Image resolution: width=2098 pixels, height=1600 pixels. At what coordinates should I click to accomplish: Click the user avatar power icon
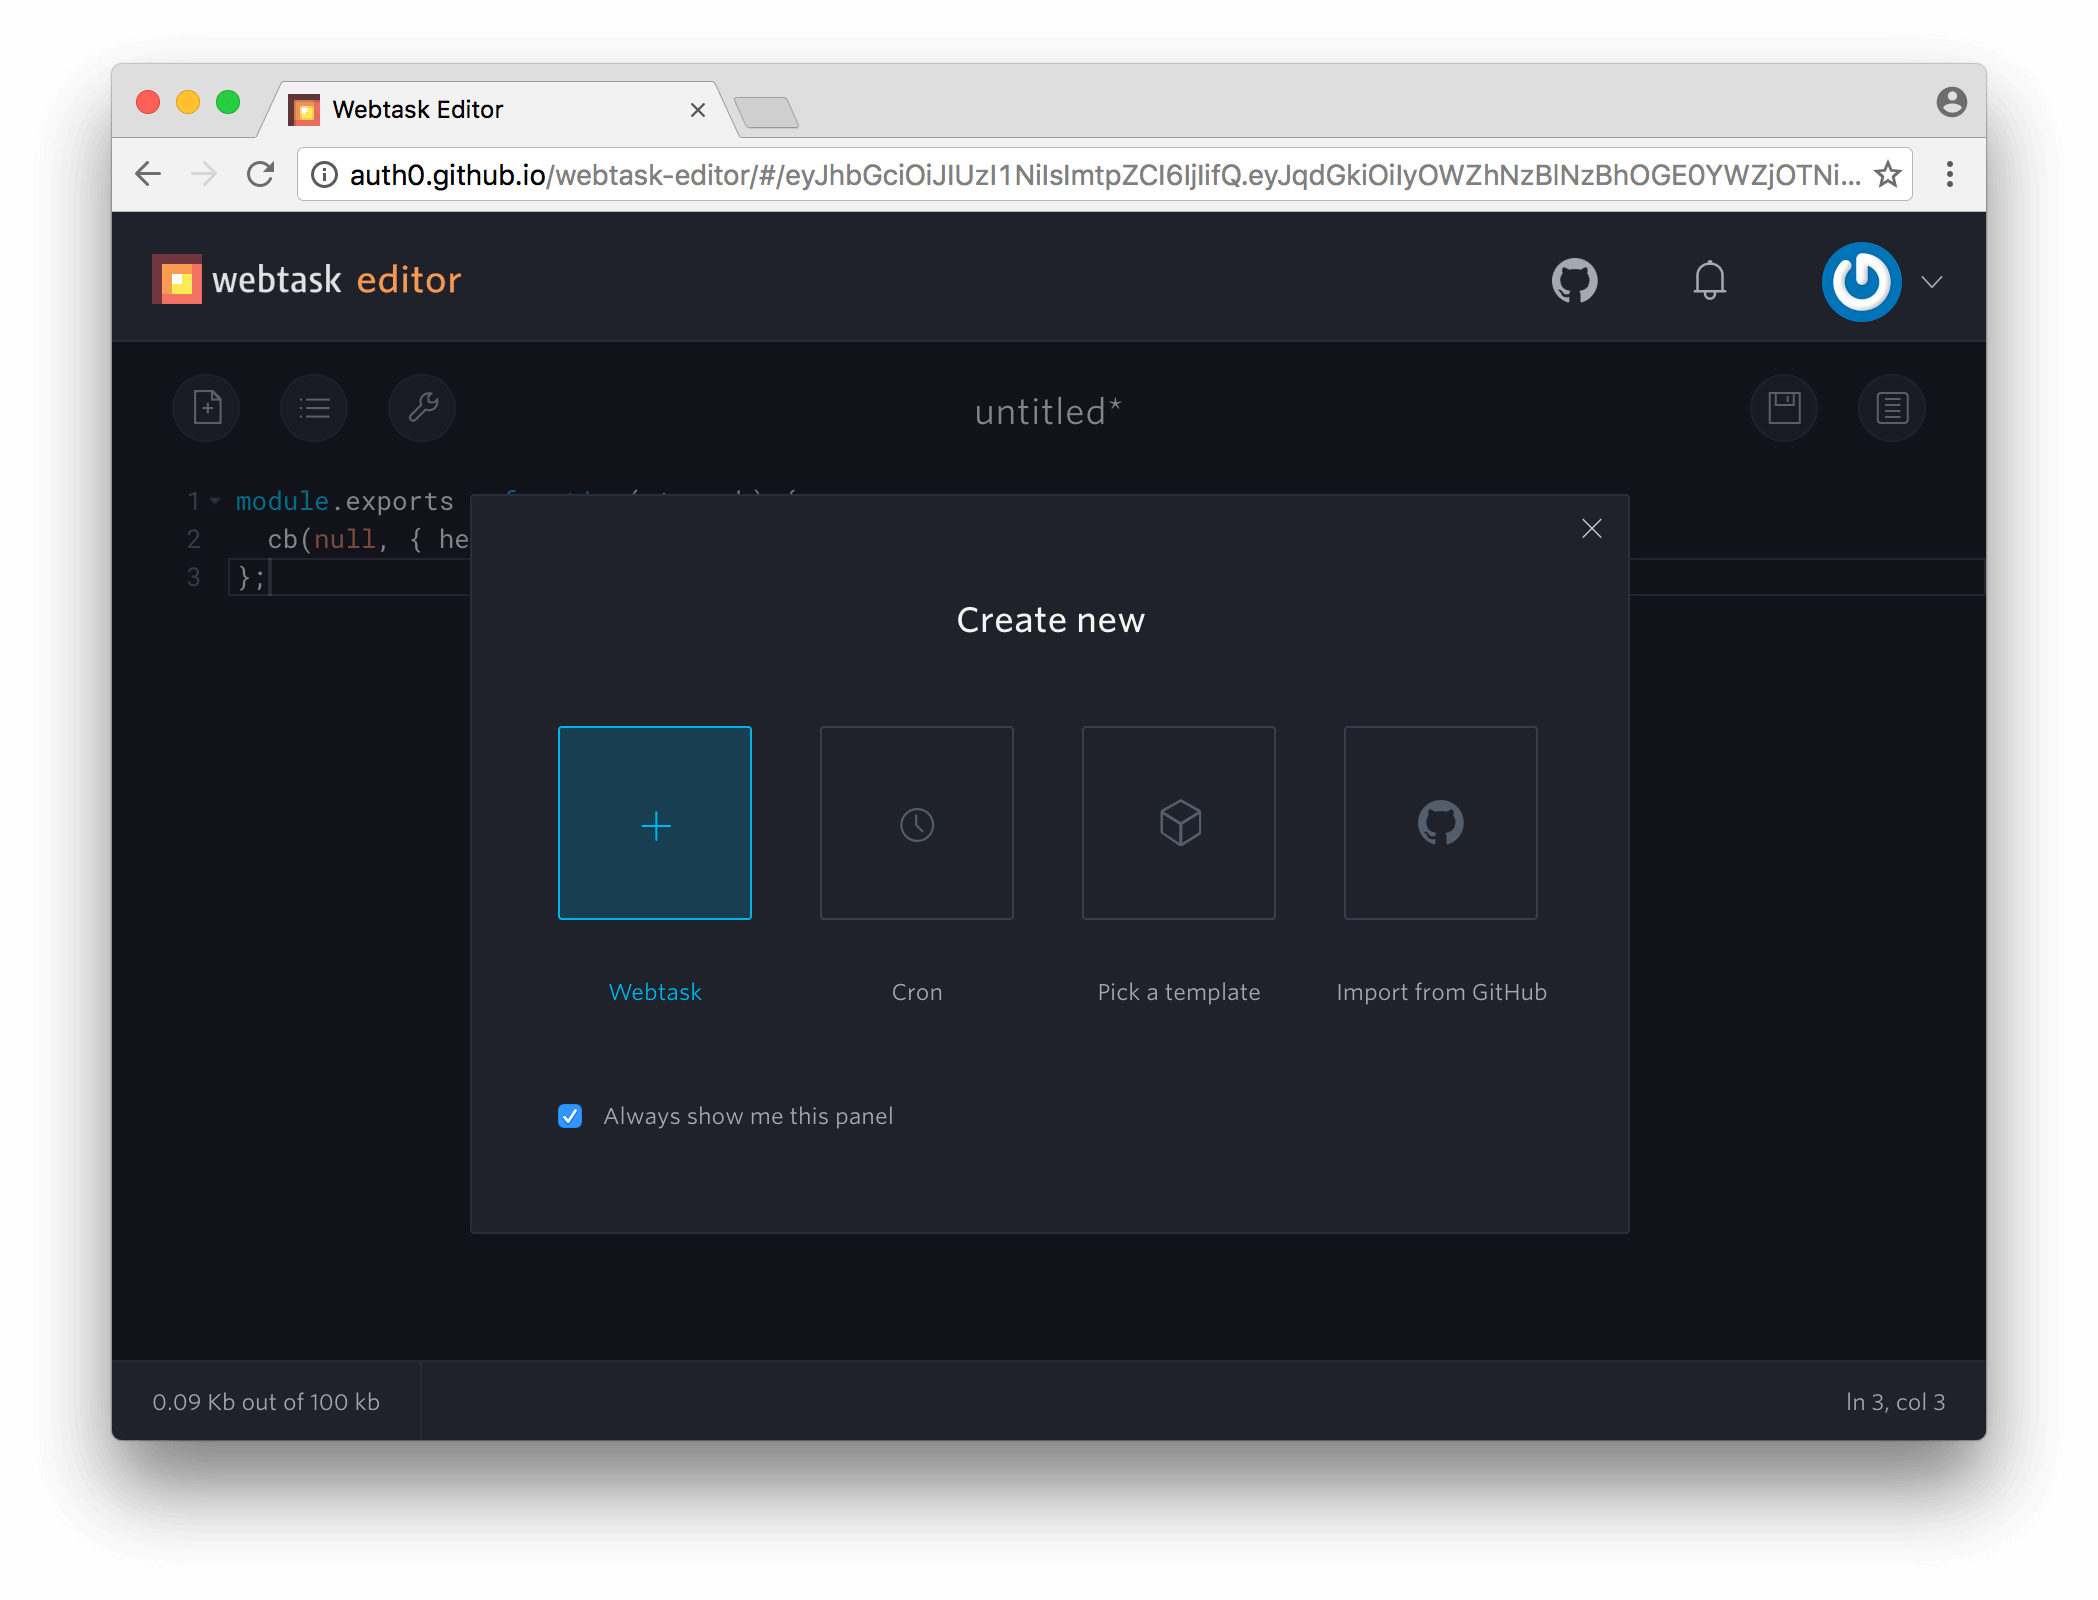click(x=1861, y=281)
